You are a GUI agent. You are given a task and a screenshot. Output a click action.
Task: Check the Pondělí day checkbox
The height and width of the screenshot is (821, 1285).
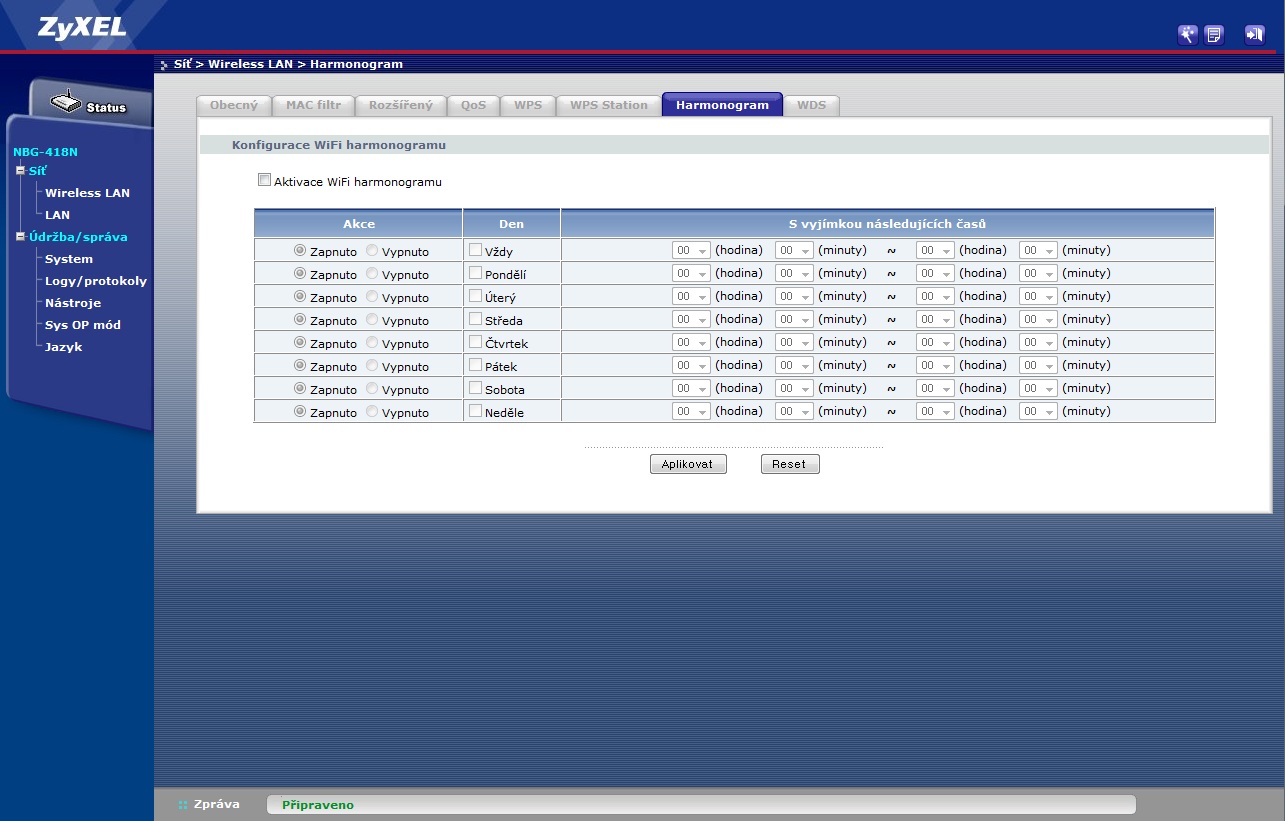tap(475, 272)
